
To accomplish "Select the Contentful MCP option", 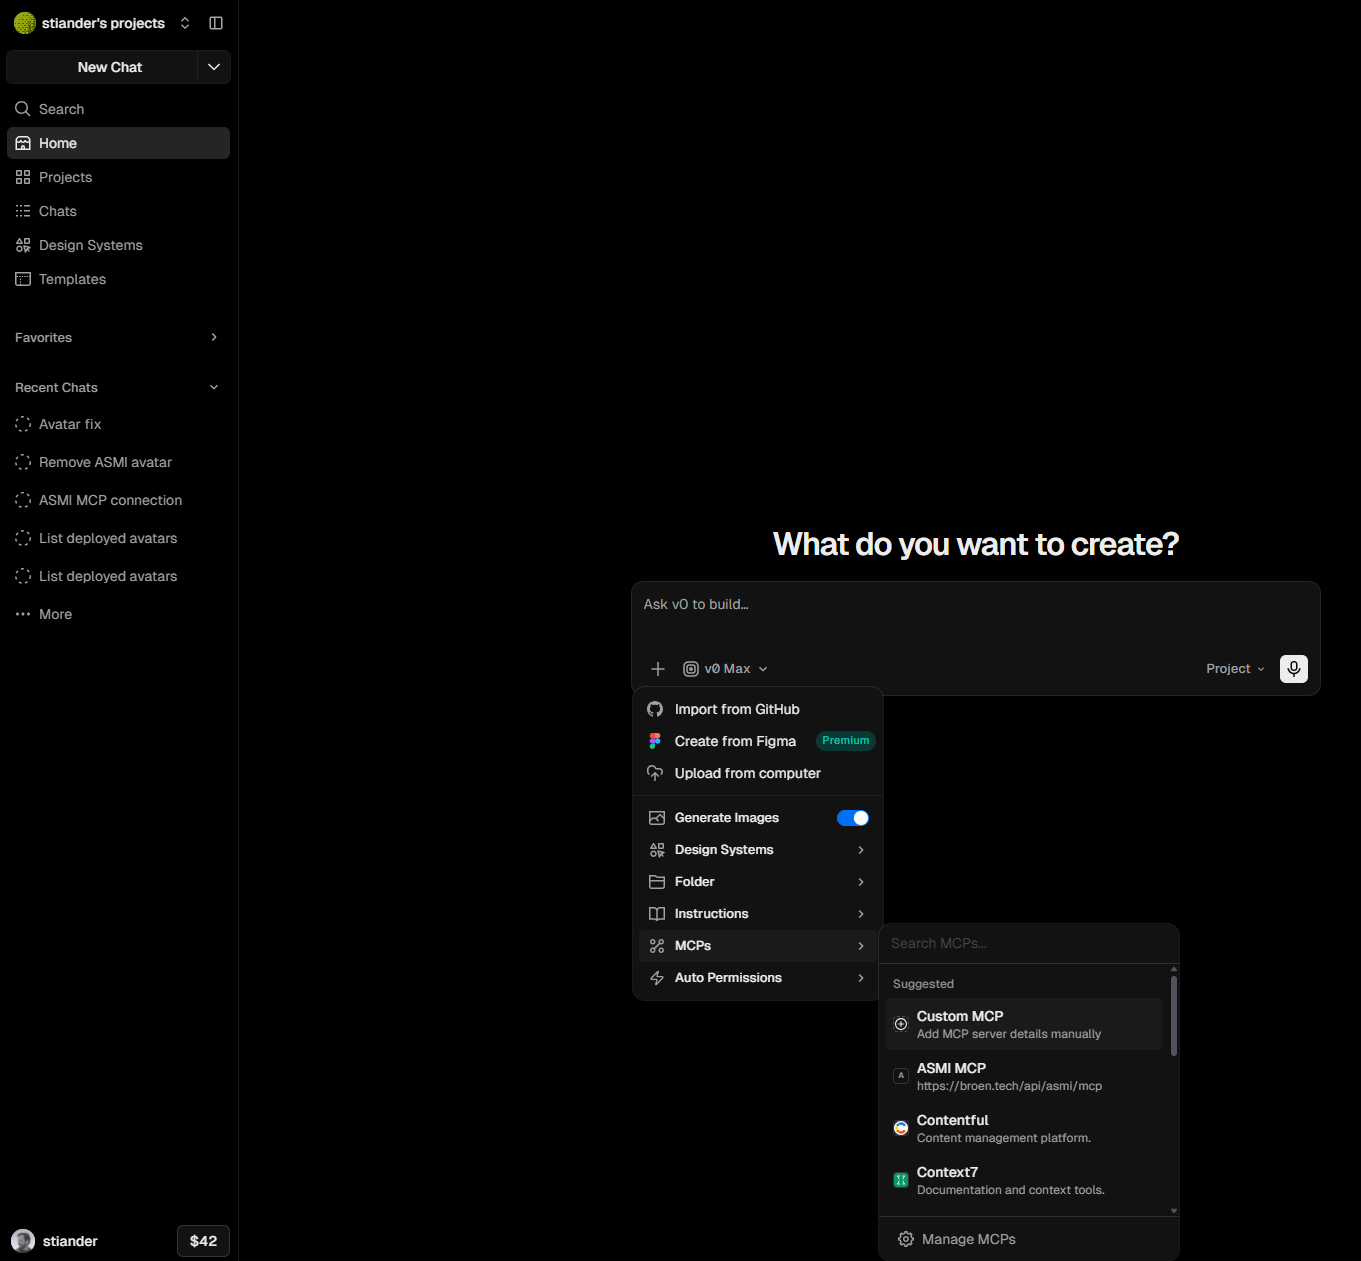I will pos(1025,1128).
